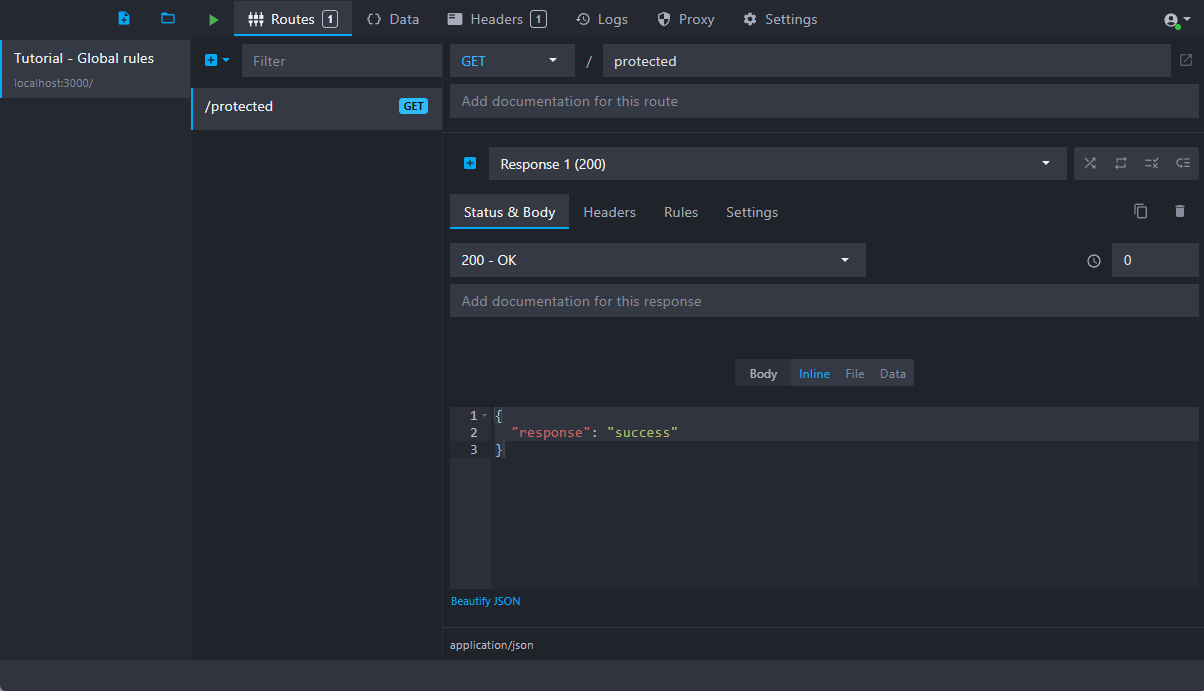The height and width of the screenshot is (691, 1204).
Task: Open the 200 - OK status code dropdown
Action: (657, 260)
